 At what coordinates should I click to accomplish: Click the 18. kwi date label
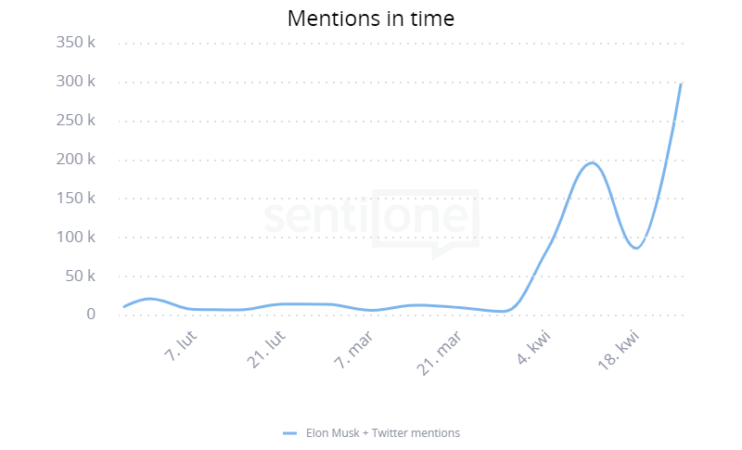pos(620,350)
